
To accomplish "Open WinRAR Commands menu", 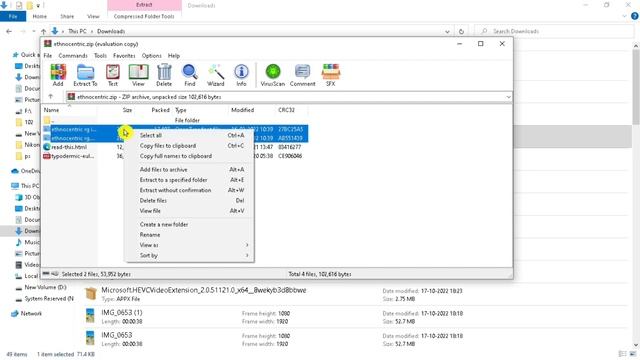I will pyautogui.click(x=73, y=56).
